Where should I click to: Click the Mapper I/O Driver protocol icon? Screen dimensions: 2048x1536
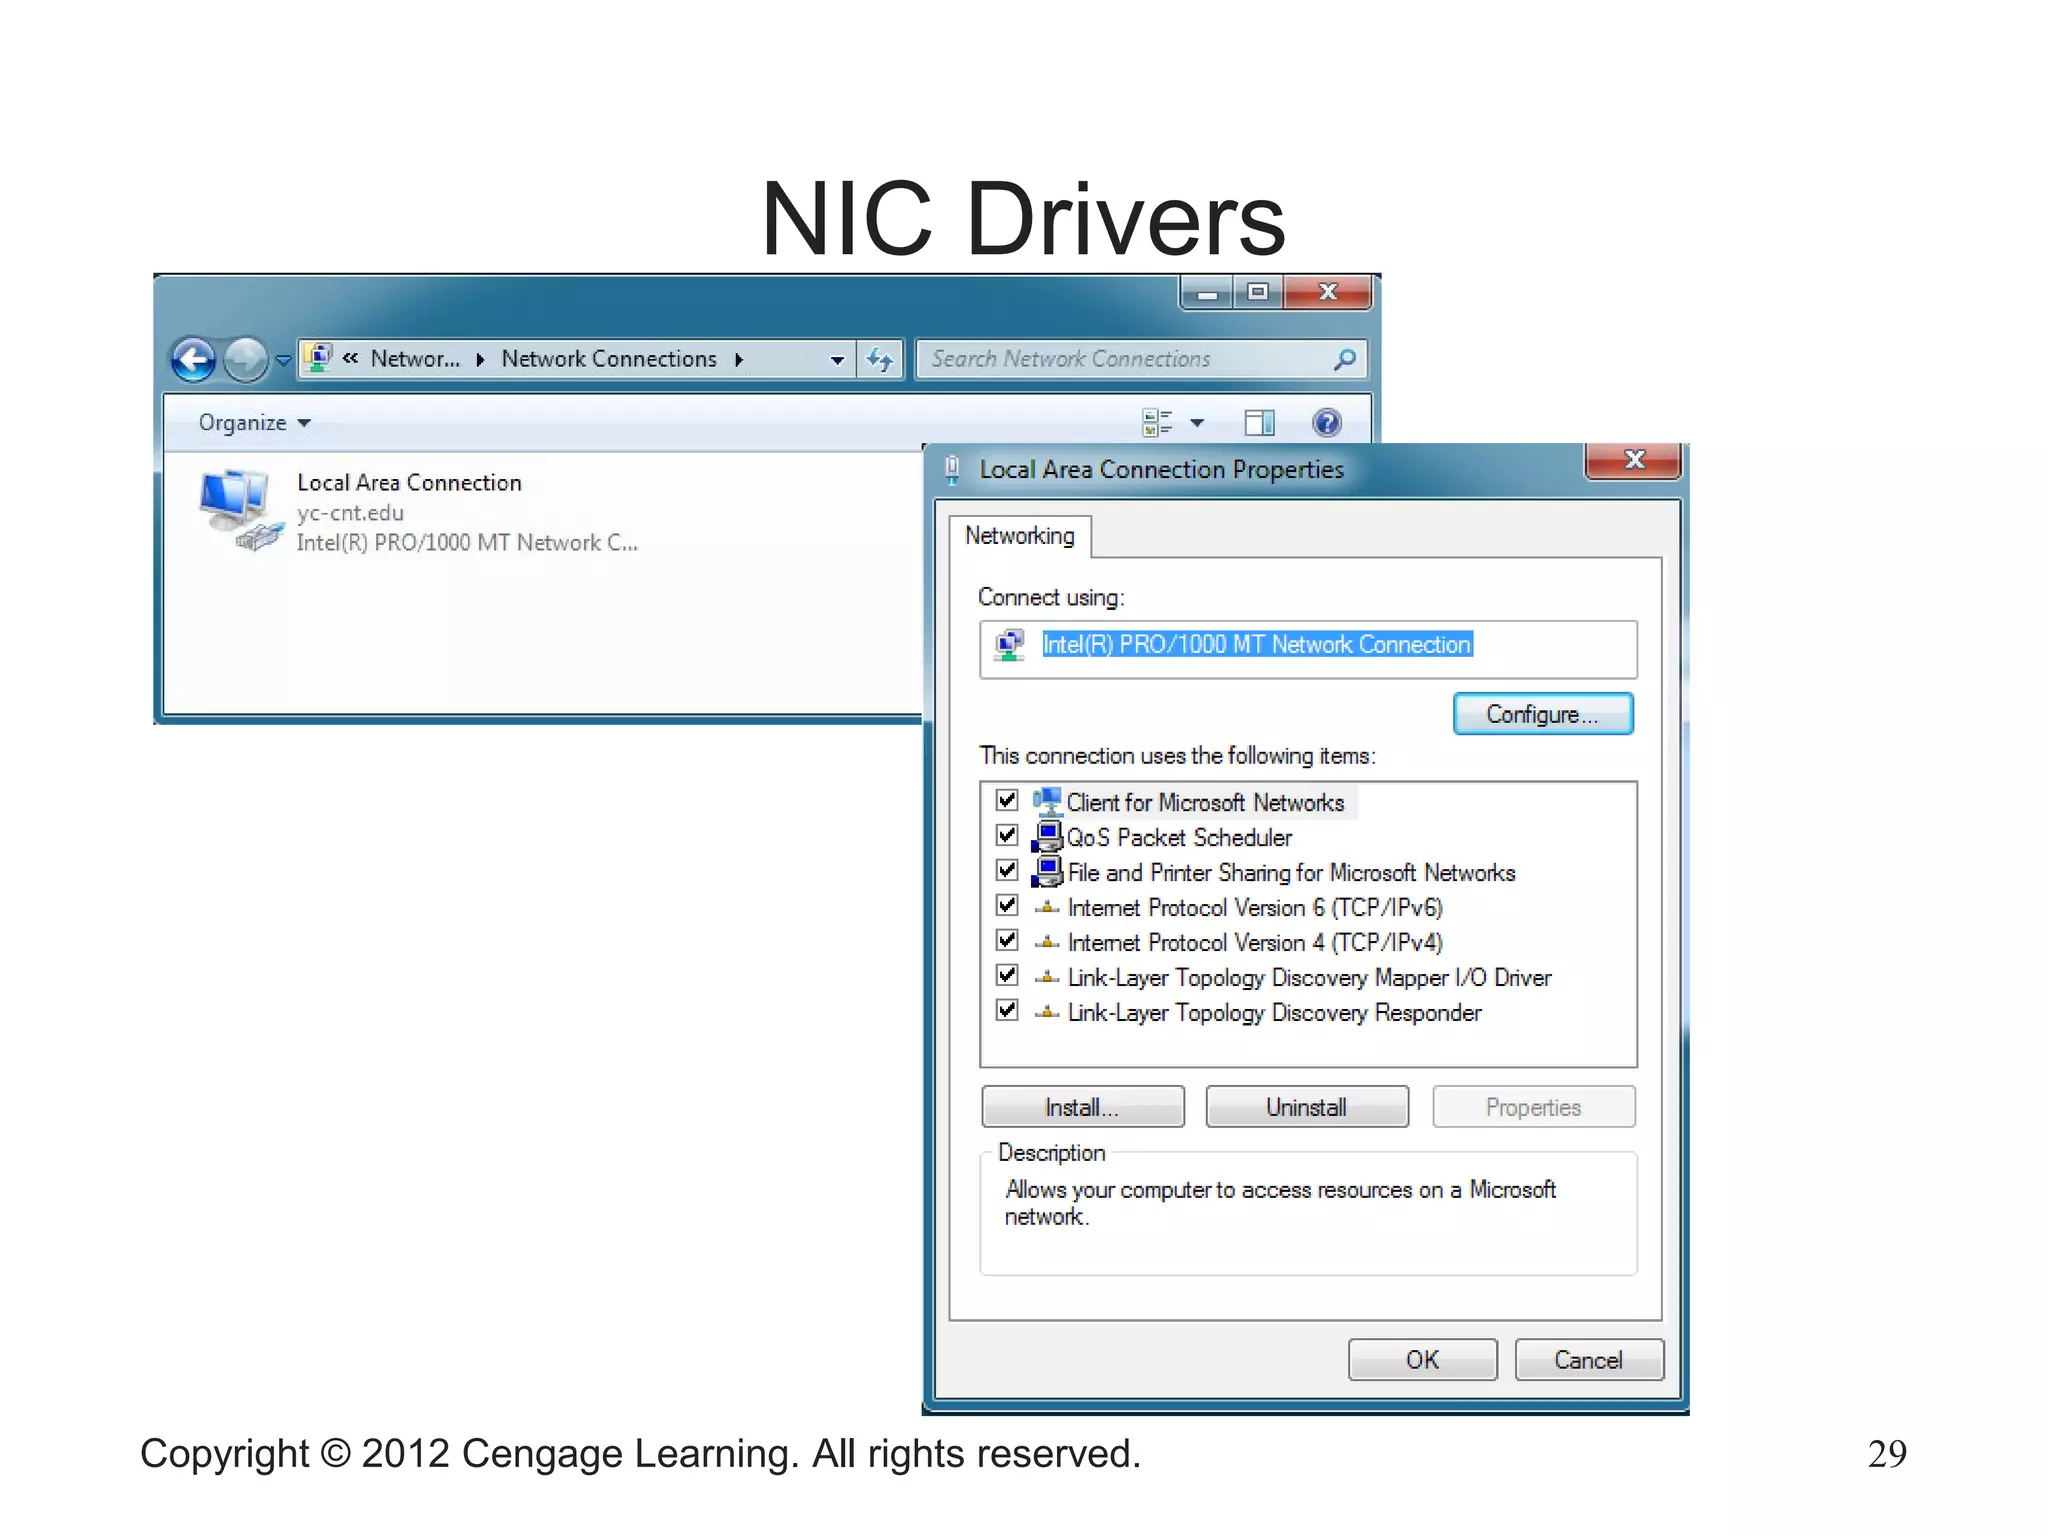click(x=1046, y=978)
